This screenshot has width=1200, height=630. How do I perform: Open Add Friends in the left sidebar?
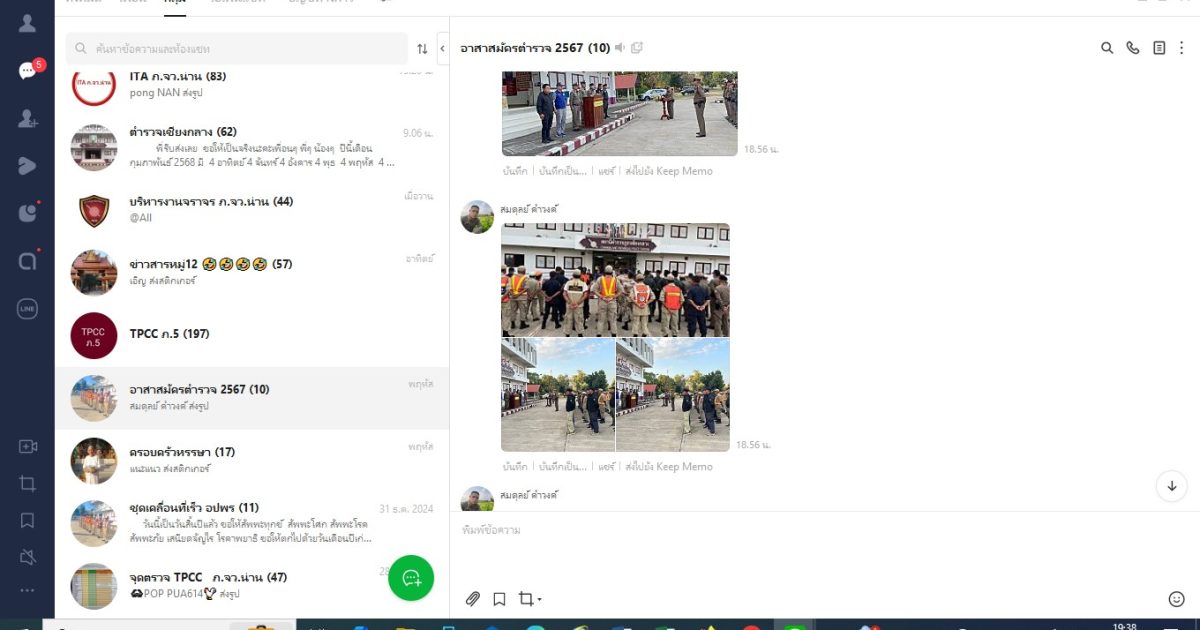pyautogui.click(x=27, y=118)
